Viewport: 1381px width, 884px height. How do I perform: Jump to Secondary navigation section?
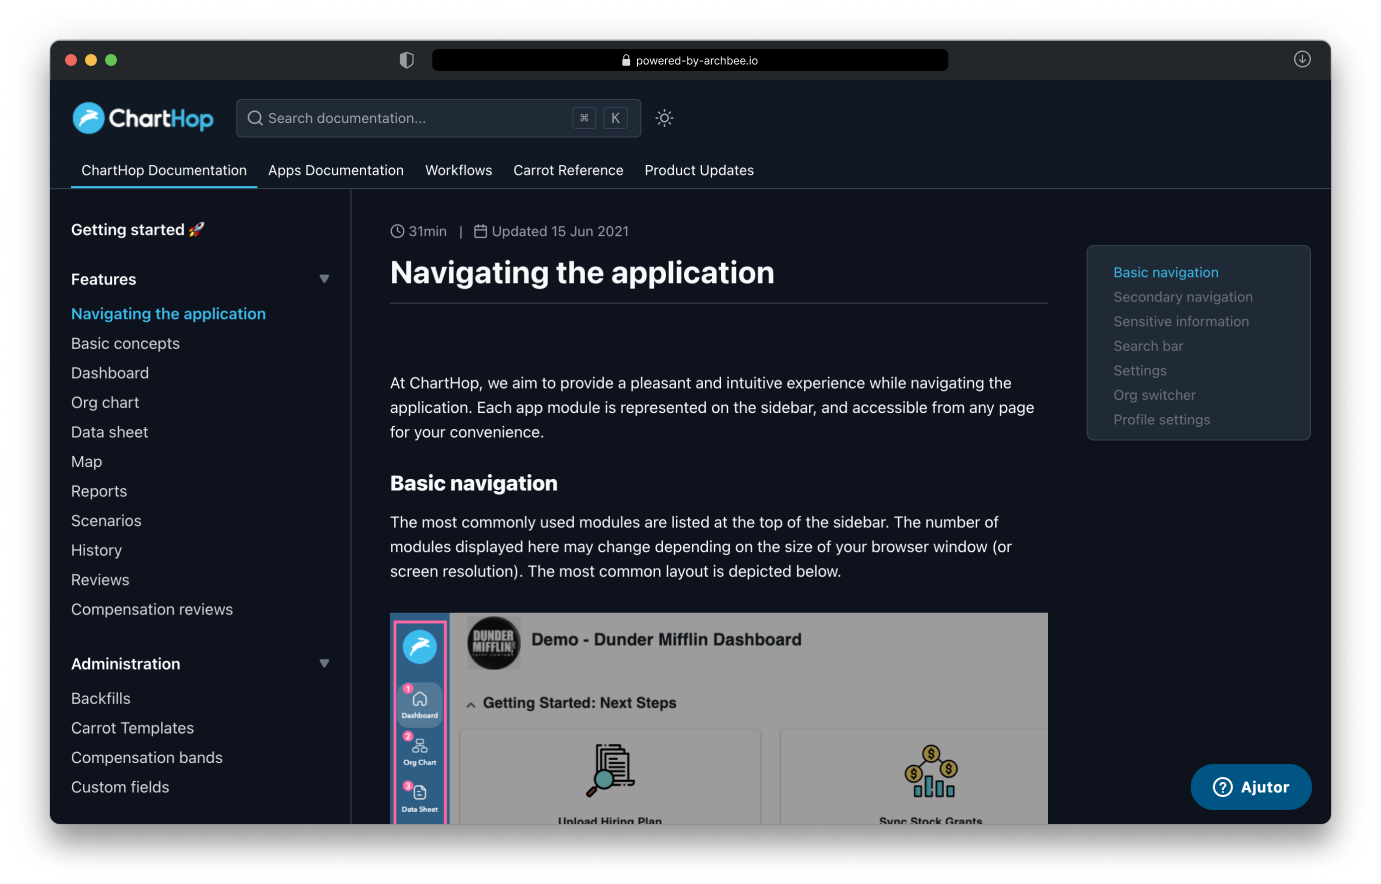click(x=1183, y=297)
